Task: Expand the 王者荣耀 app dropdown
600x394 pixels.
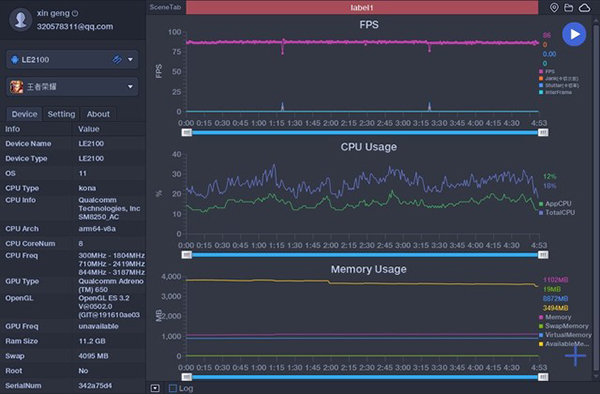Action: click(x=130, y=87)
